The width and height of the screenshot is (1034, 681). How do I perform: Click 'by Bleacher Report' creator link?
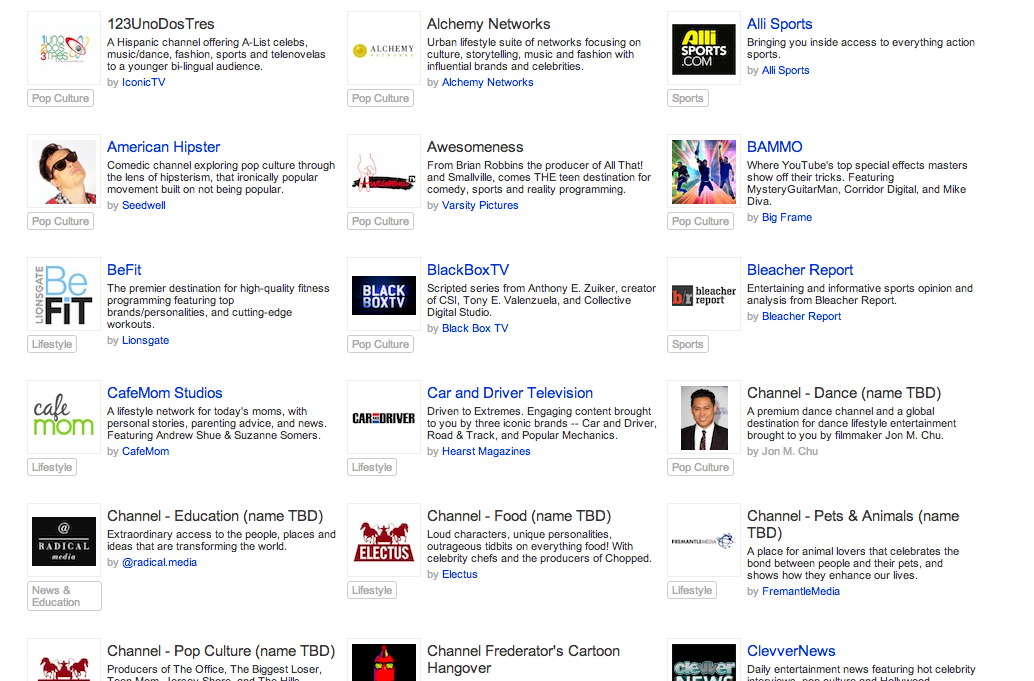801,316
